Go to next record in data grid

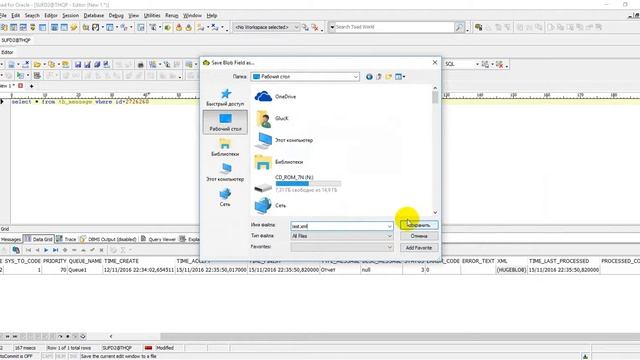tap(46, 250)
